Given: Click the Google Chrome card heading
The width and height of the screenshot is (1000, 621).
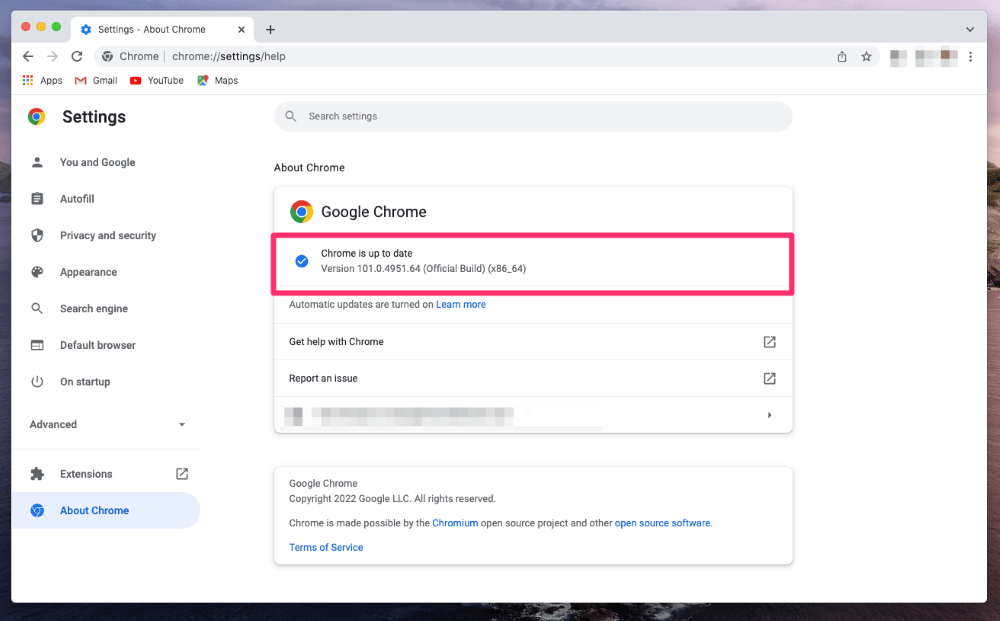Looking at the screenshot, I should point(374,212).
